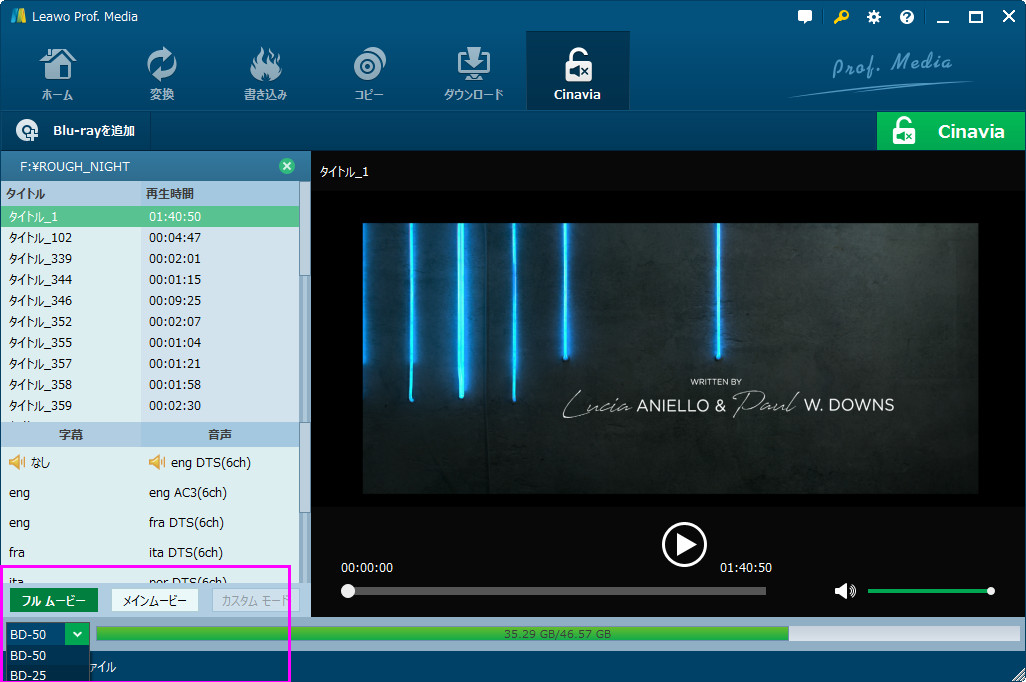The height and width of the screenshot is (682, 1026).
Task: Select title row タイトル_352
Action: pyautogui.click(x=150, y=321)
